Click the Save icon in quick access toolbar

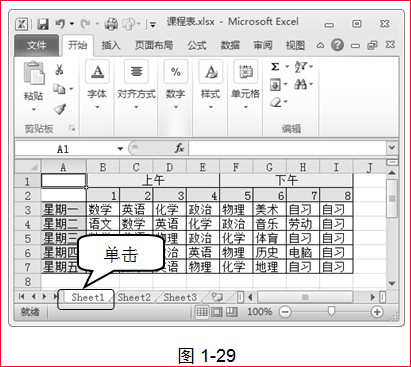point(42,24)
